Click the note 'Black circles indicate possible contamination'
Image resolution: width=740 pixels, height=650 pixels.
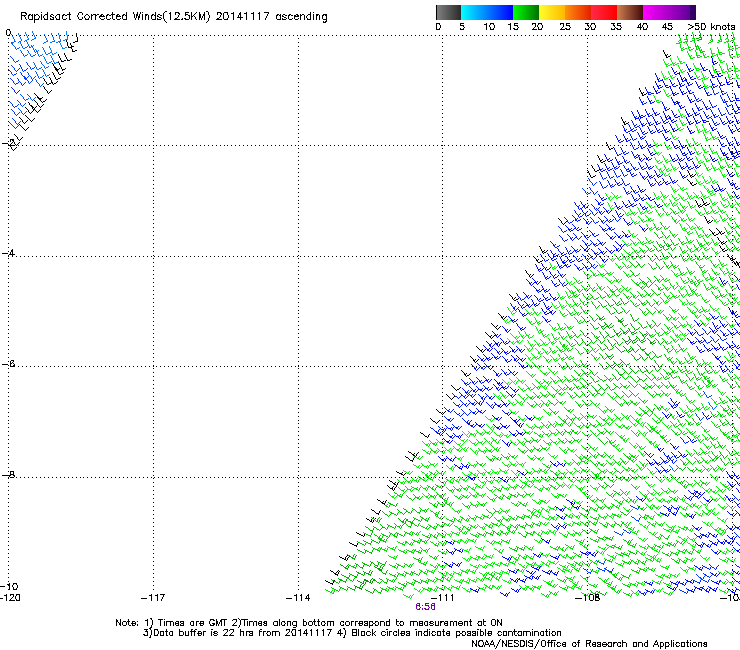coord(456,633)
